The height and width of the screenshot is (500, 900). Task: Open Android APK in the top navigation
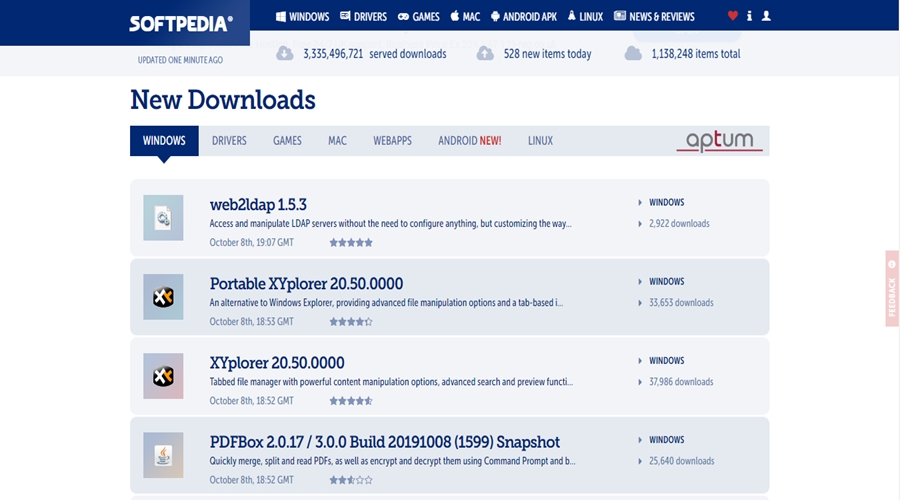point(523,17)
